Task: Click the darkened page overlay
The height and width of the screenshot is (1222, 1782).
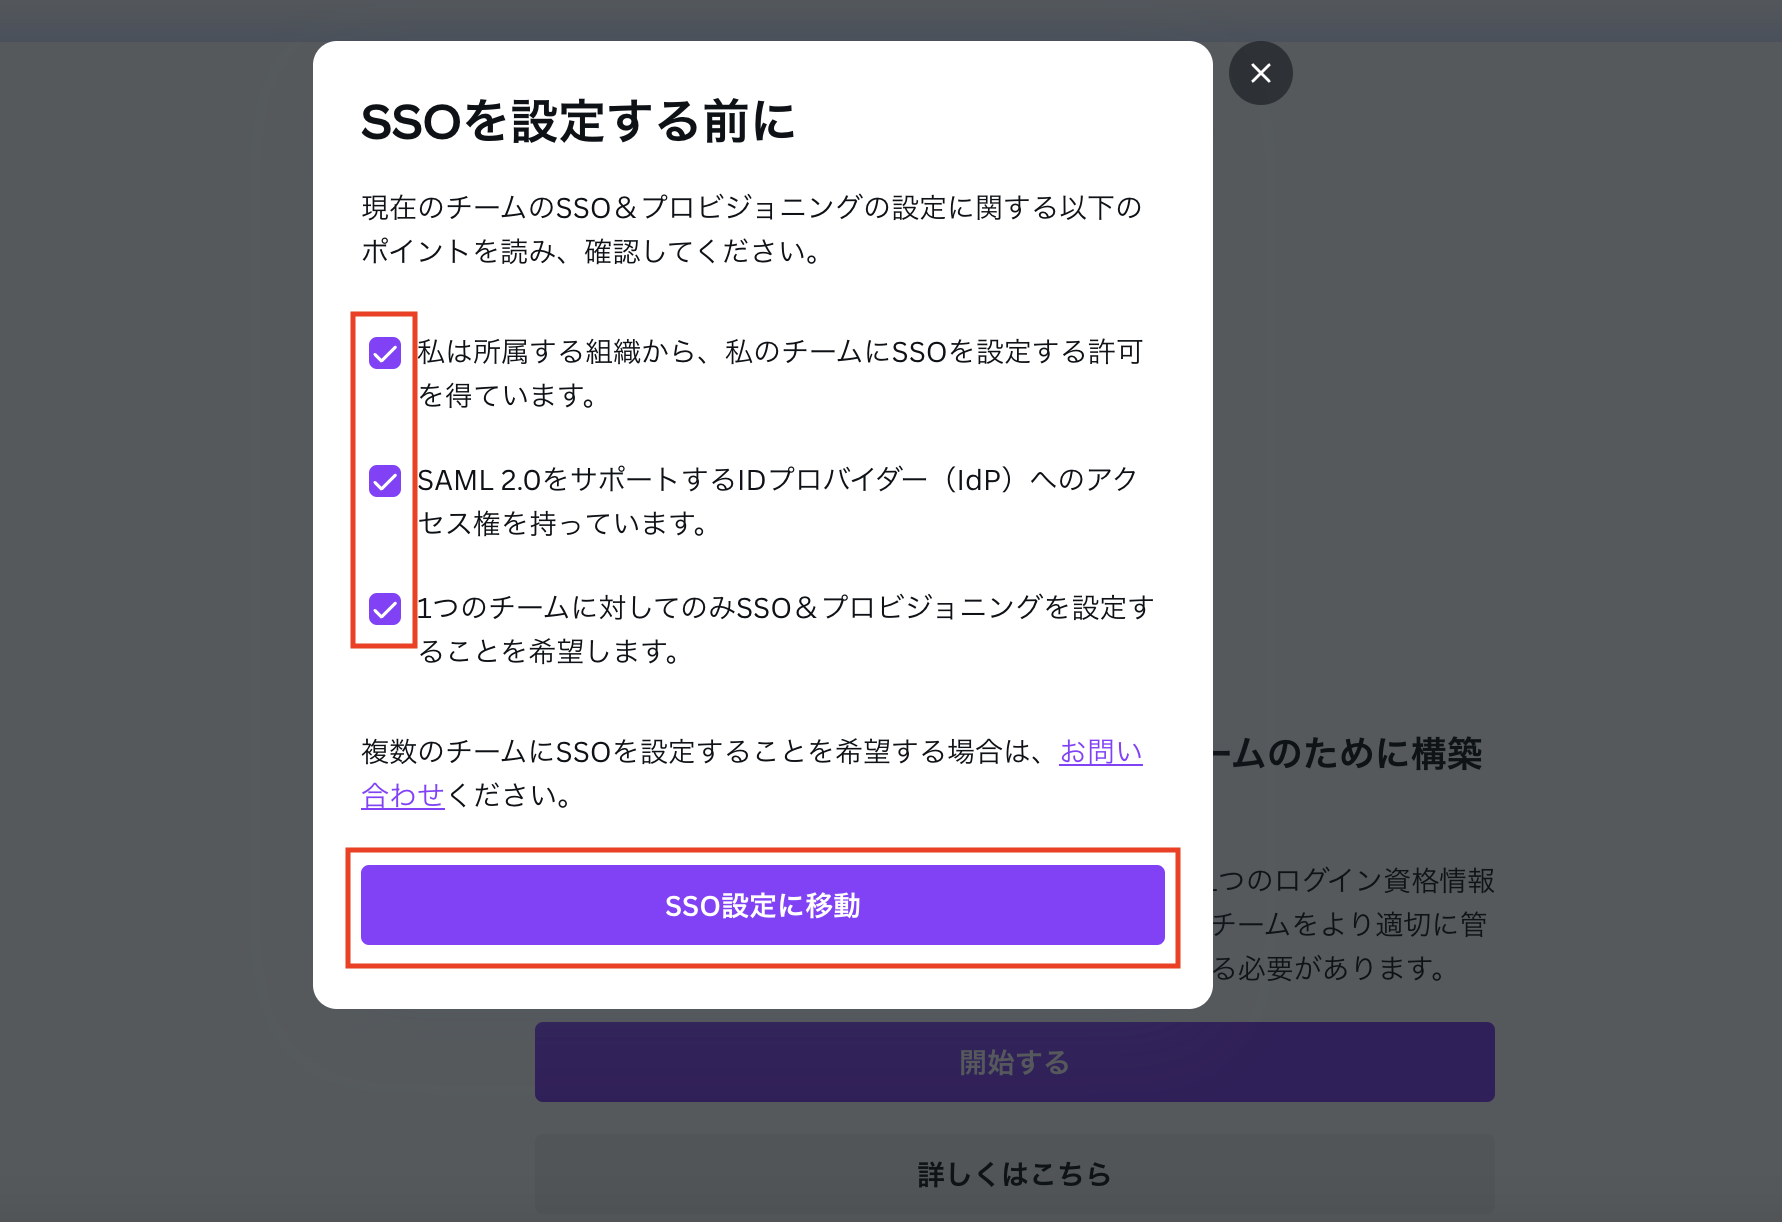Action: 150,600
